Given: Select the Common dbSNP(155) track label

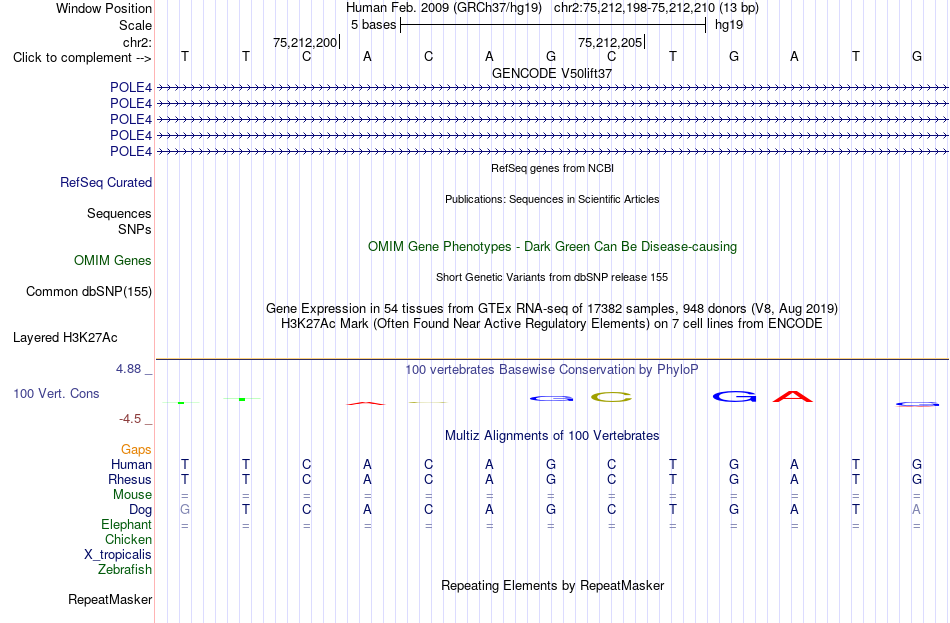Looking at the screenshot, I should tap(89, 292).
